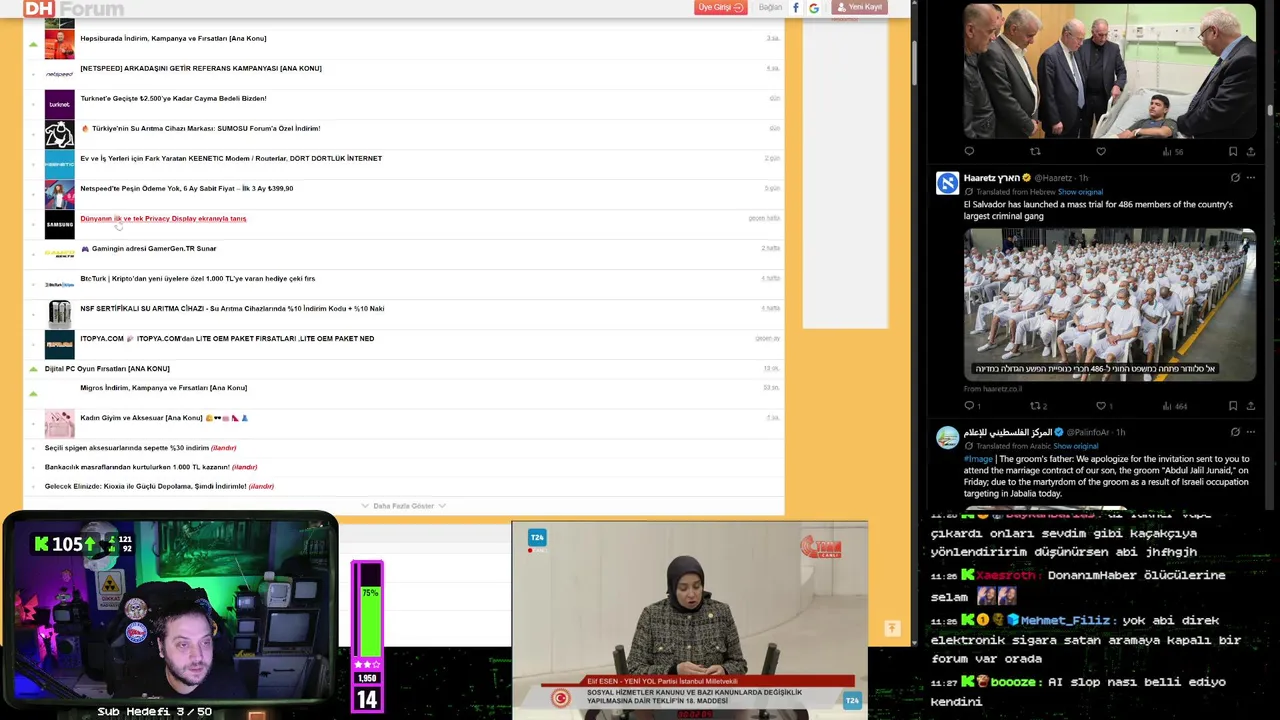Click the T24 logo on video overlay
Image resolution: width=1280 pixels, height=720 pixels.
pos(537,538)
